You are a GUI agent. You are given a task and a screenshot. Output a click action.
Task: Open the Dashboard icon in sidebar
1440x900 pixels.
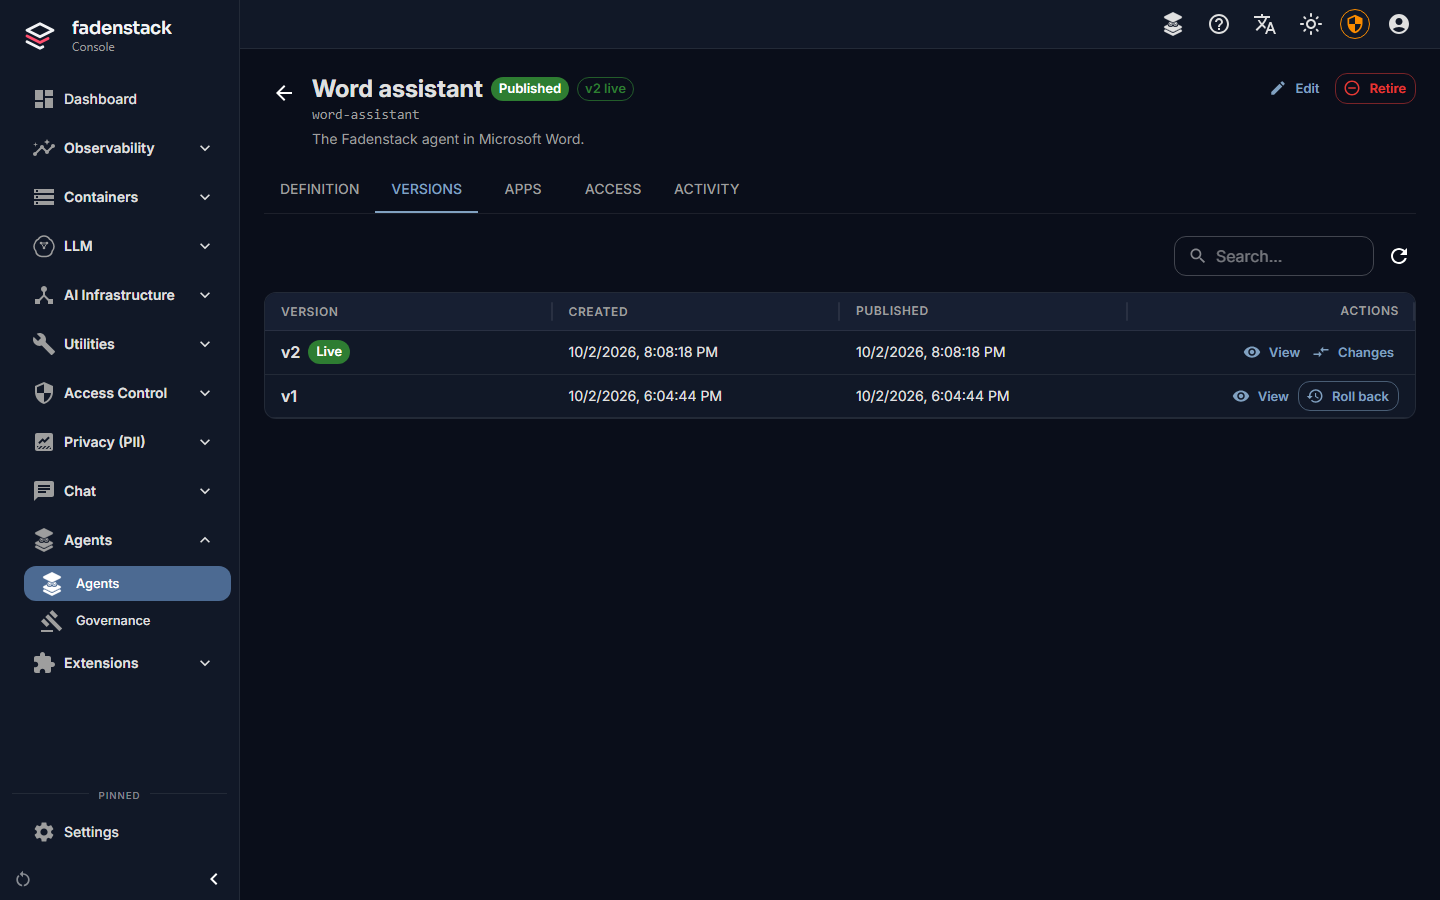pyautogui.click(x=44, y=99)
